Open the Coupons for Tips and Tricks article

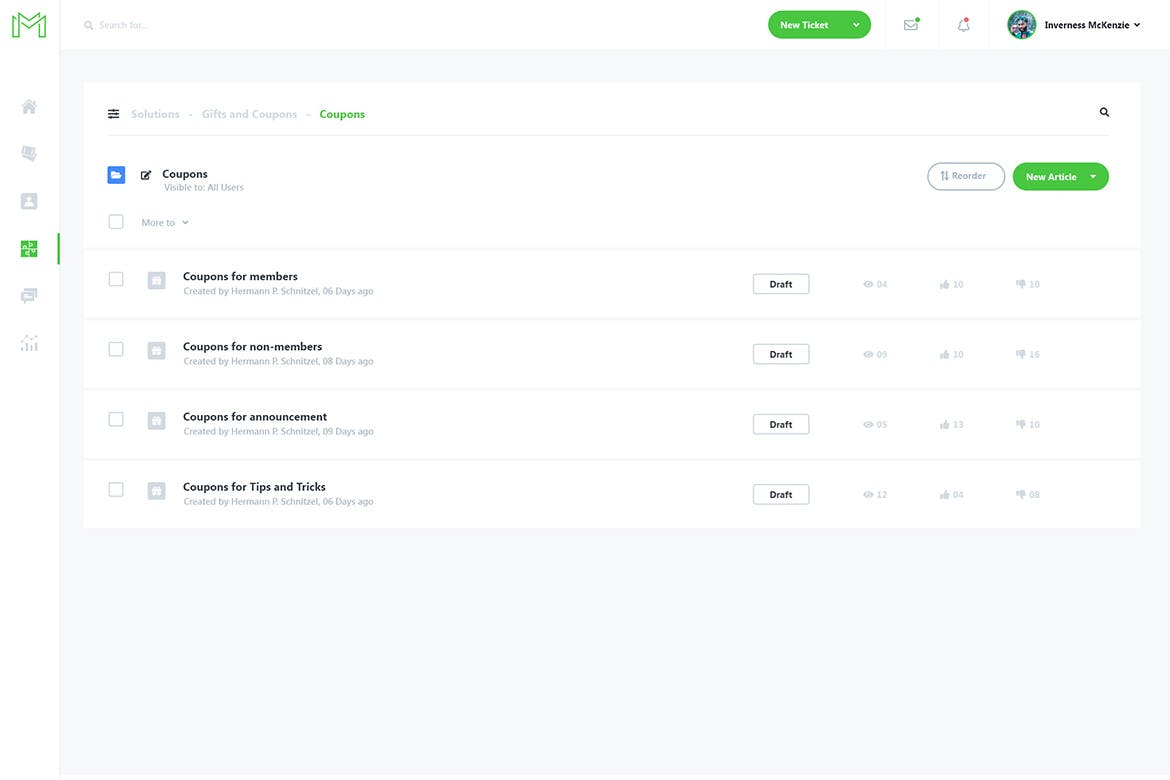pyautogui.click(x=254, y=487)
